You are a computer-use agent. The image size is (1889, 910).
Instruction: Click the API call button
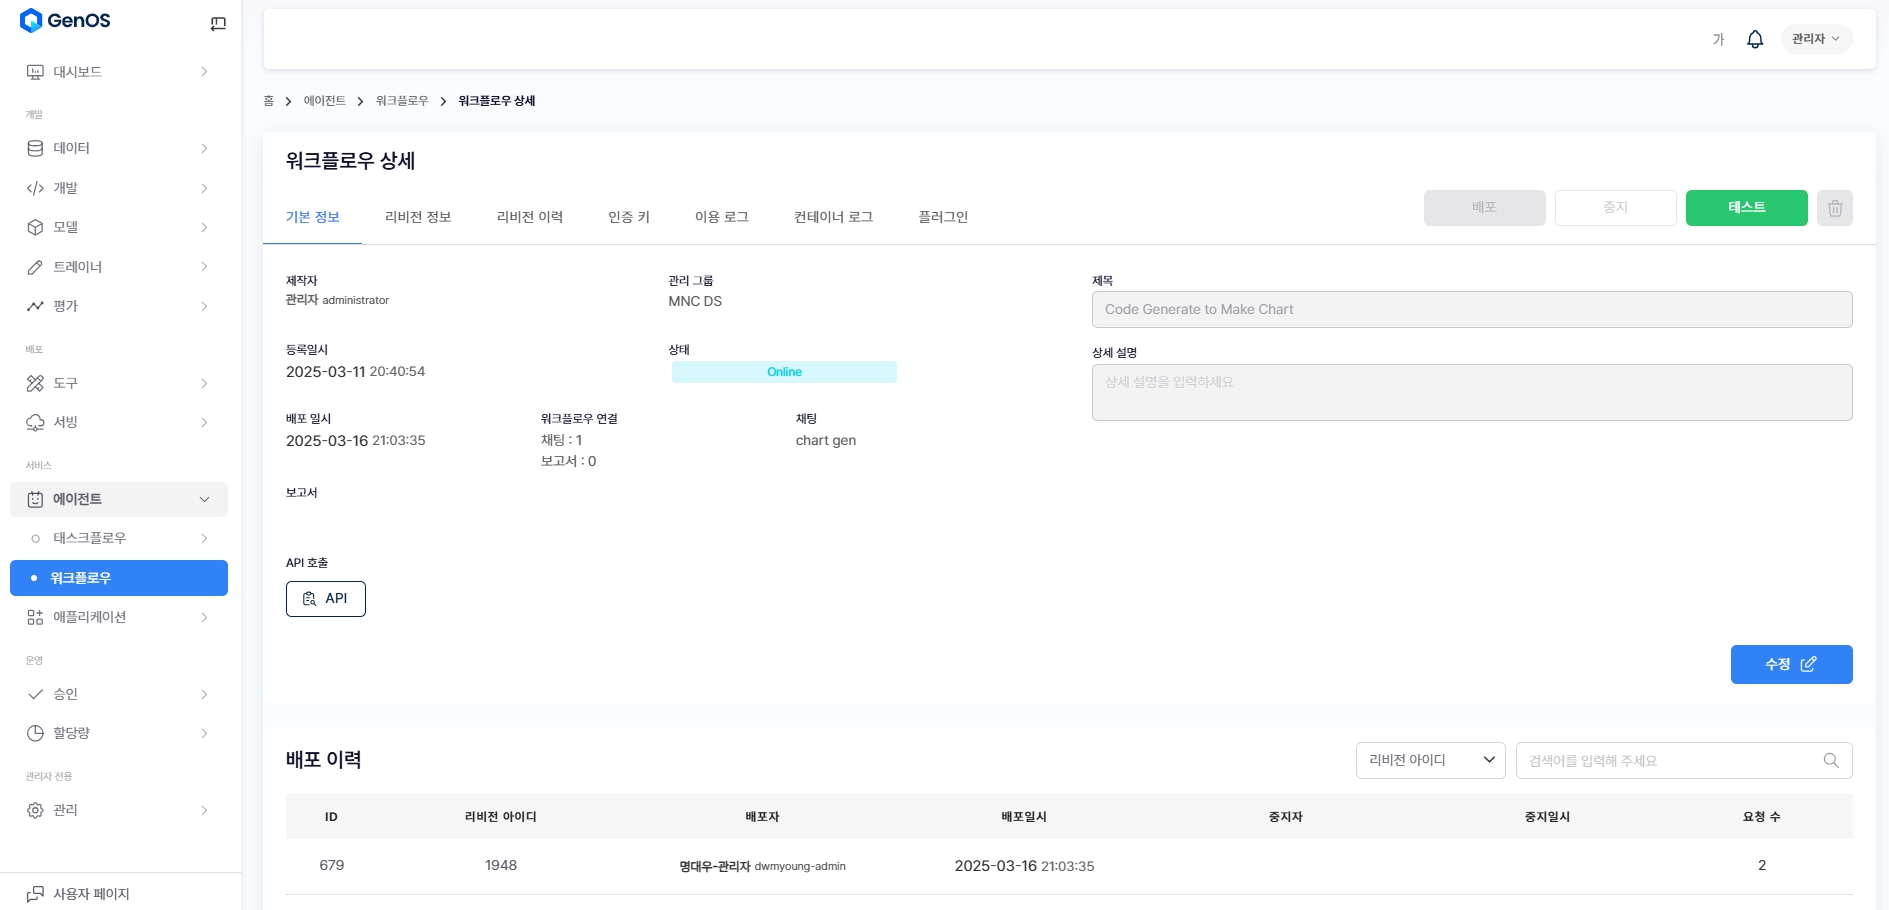(x=325, y=599)
